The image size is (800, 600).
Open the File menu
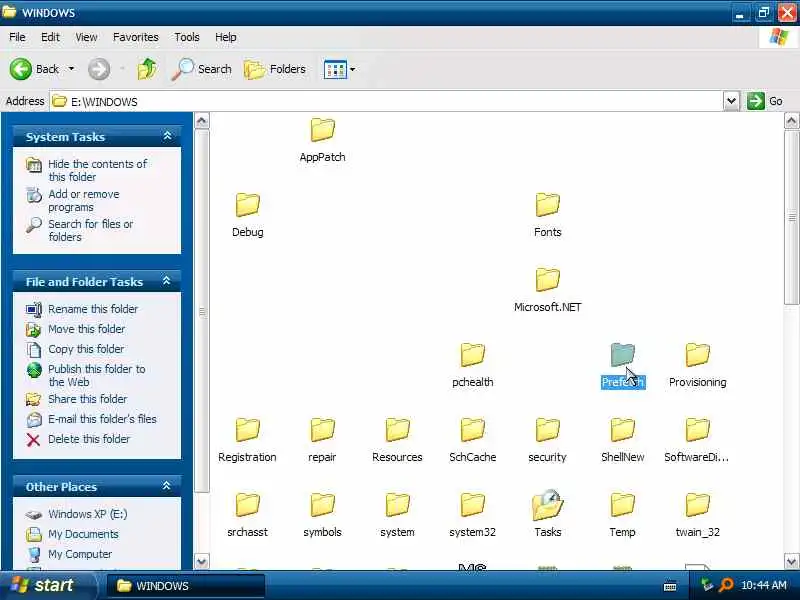[x=17, y=37]
